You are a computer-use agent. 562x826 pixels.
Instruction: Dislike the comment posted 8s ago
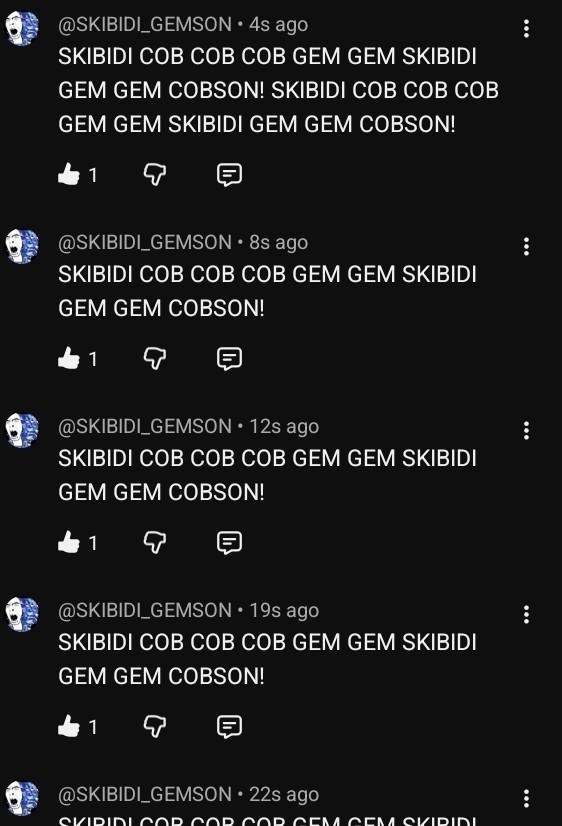click(x=155, y=359)
